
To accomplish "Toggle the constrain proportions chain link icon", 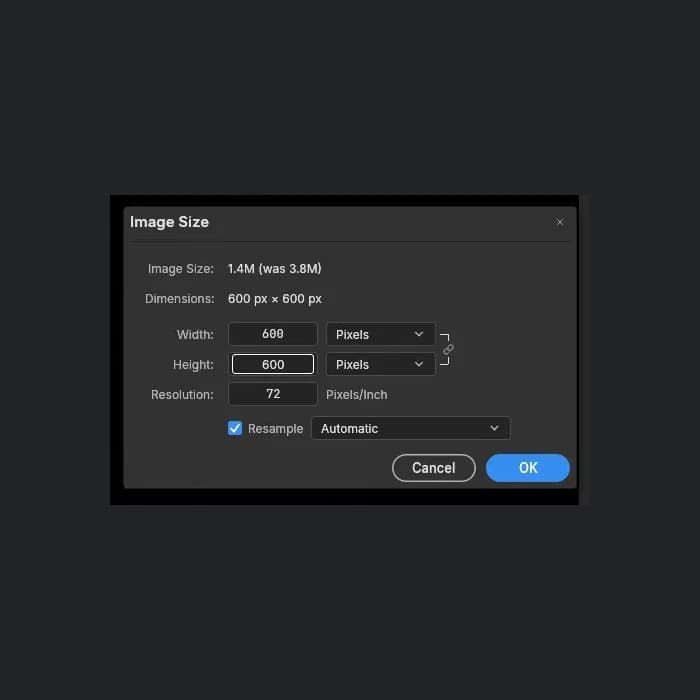I will tap(448, 349).
